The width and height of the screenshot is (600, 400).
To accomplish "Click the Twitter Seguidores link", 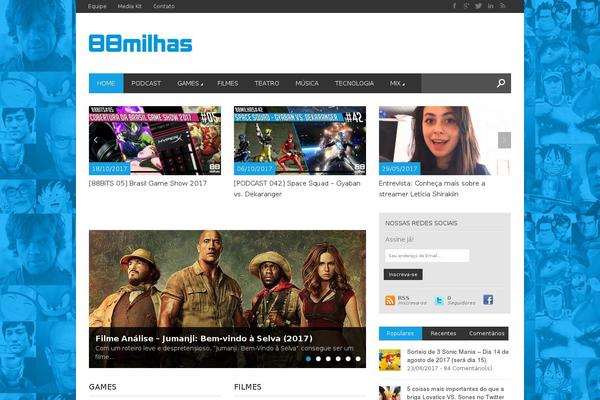I will click(461, 300).
